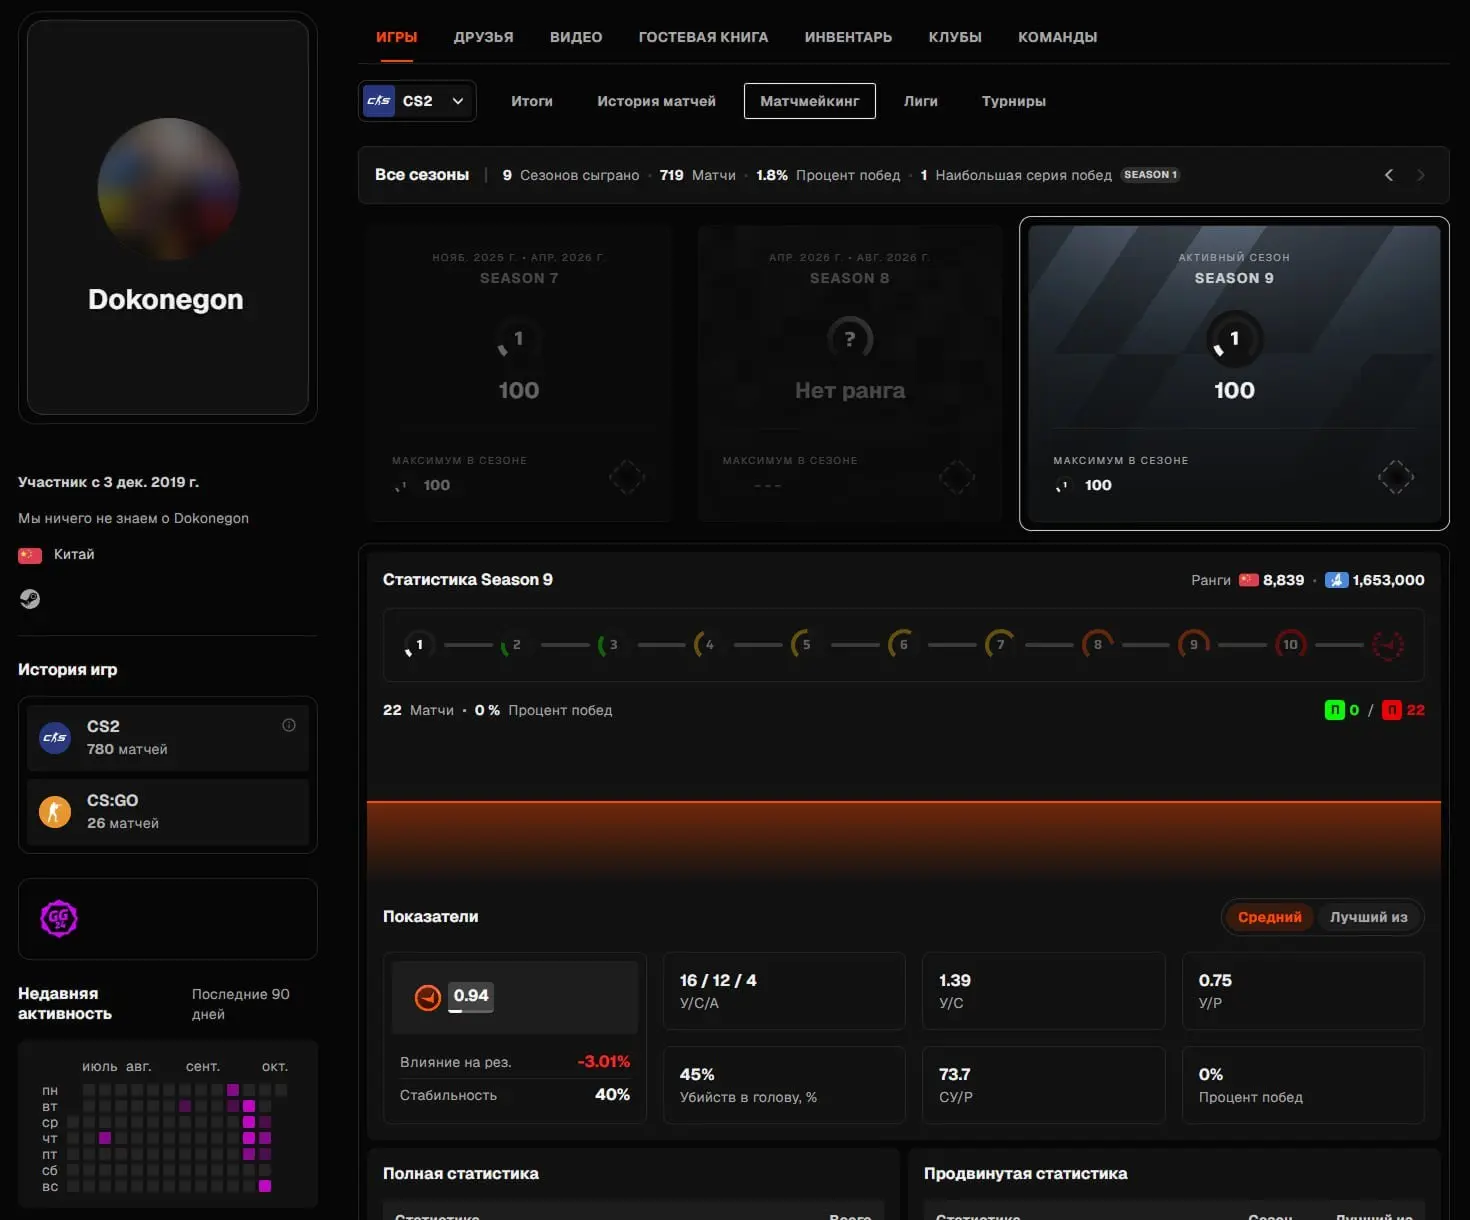This screenshot has width=1470, height=1220.
Task: Select the Матчмейкинг button
Action: [810, 101]
